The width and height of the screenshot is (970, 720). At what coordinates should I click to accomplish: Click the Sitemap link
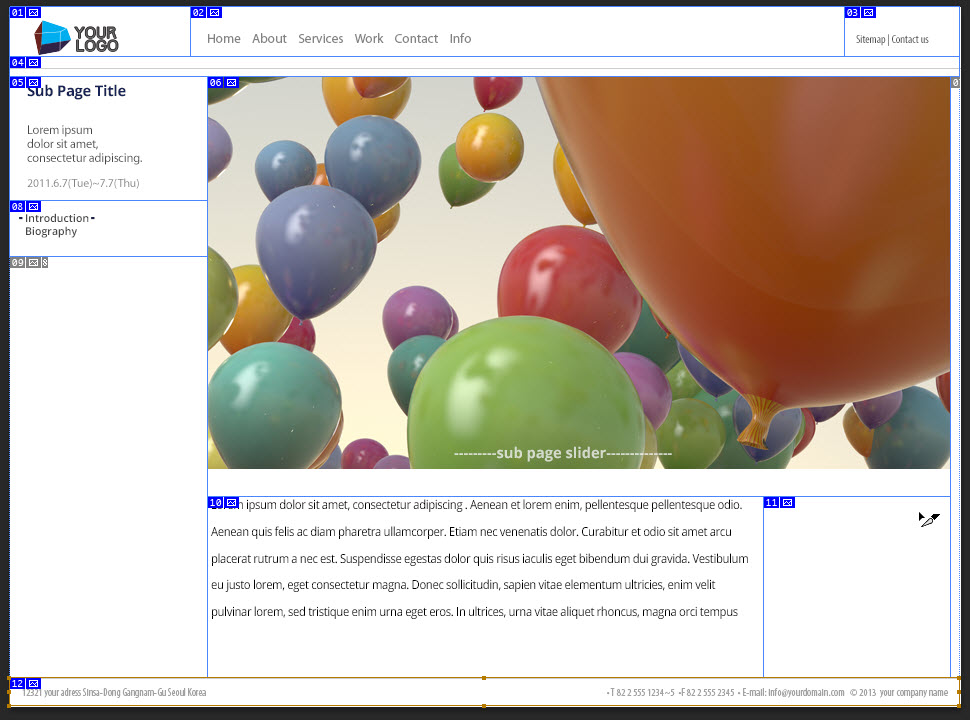[870, 40]
